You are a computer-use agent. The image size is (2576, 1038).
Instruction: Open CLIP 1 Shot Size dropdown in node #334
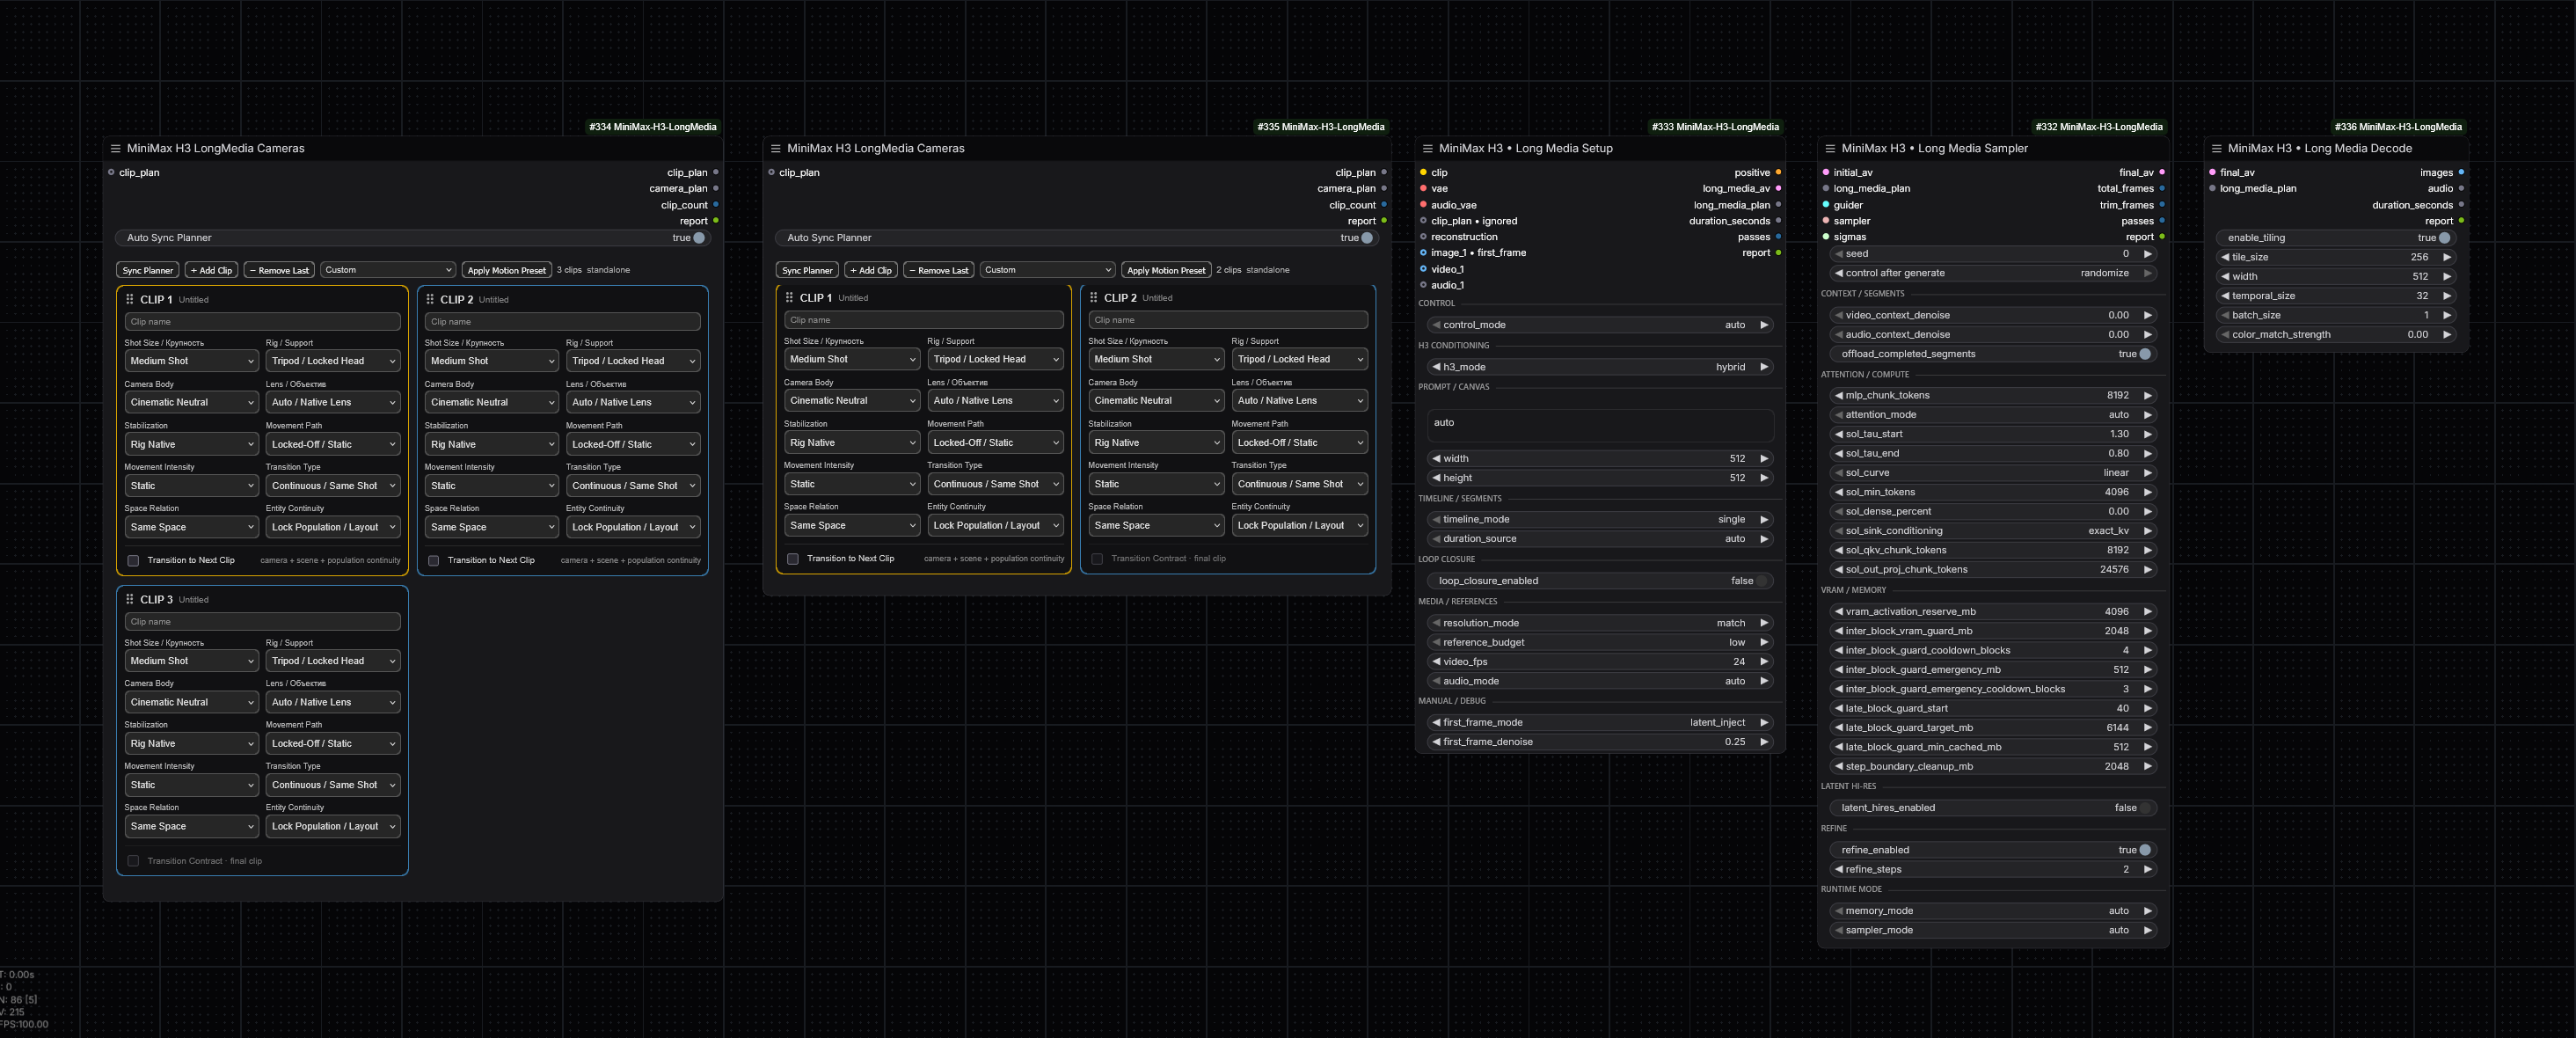pos(191,361)
